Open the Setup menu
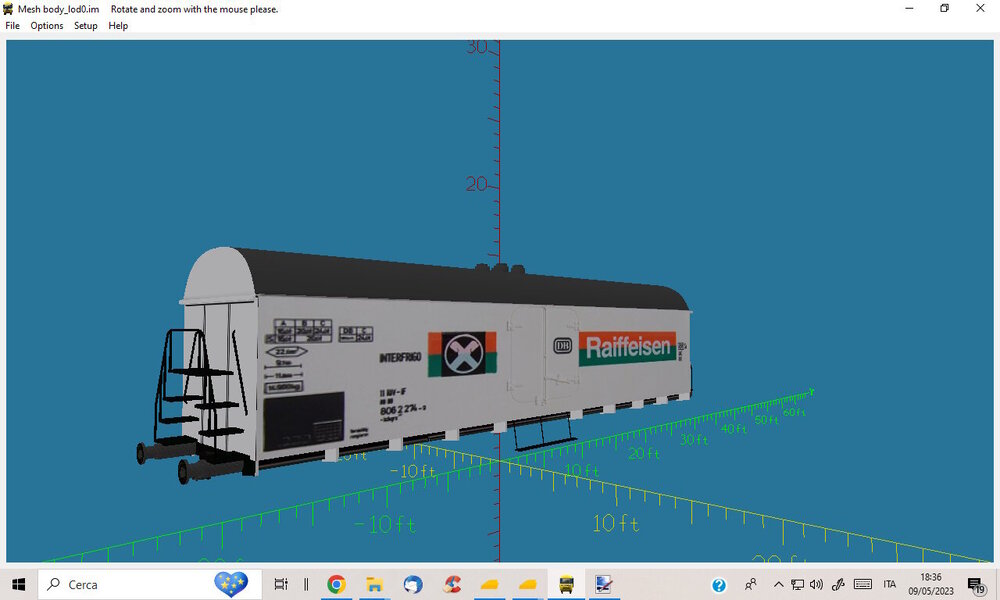Image resolution: width=1000 pixels, height=600 pixels. coord(85,26)
